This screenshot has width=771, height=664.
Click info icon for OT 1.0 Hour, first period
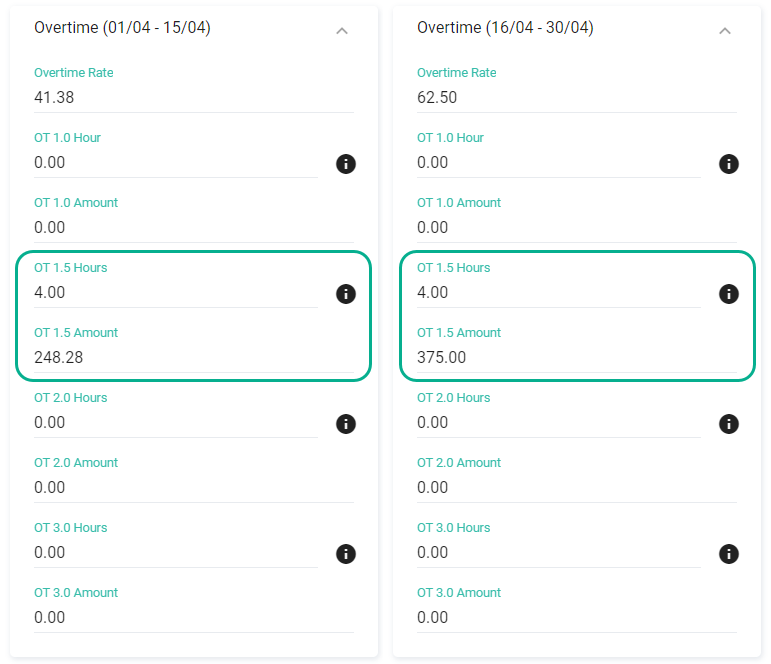346,164
